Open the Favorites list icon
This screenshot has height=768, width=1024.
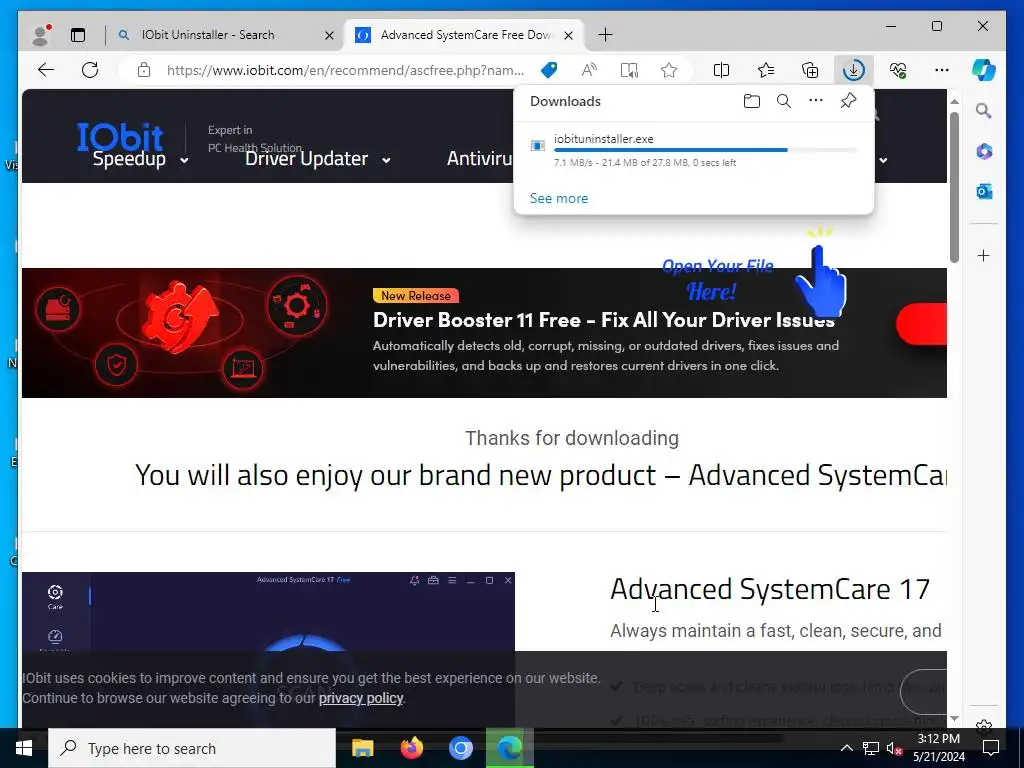[x=766, y=70]
